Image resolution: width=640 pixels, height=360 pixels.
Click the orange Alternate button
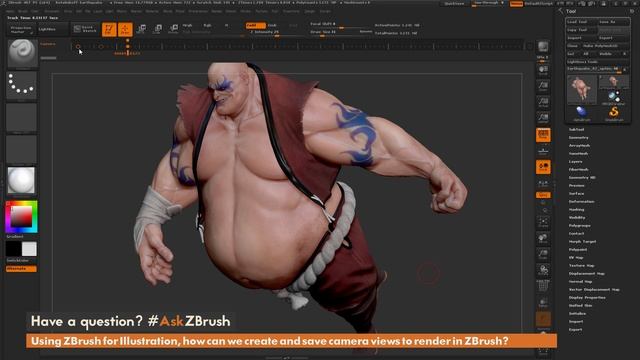tap(22, 269)
